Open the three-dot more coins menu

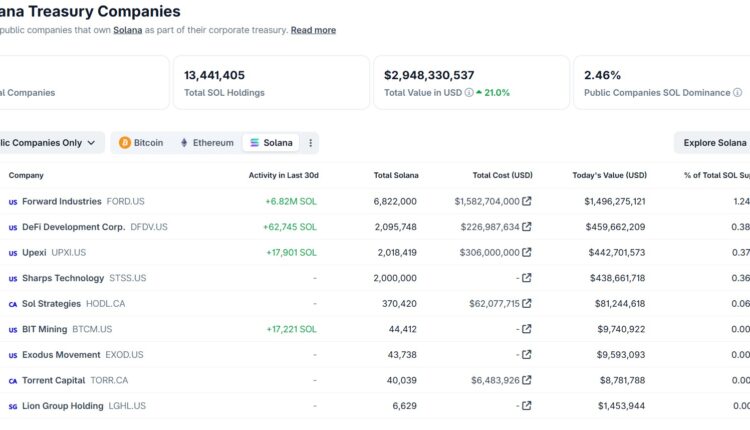pos(310,143)
